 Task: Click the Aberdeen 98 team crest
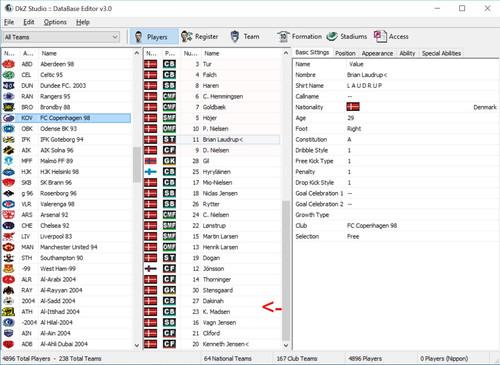point(9,64)
